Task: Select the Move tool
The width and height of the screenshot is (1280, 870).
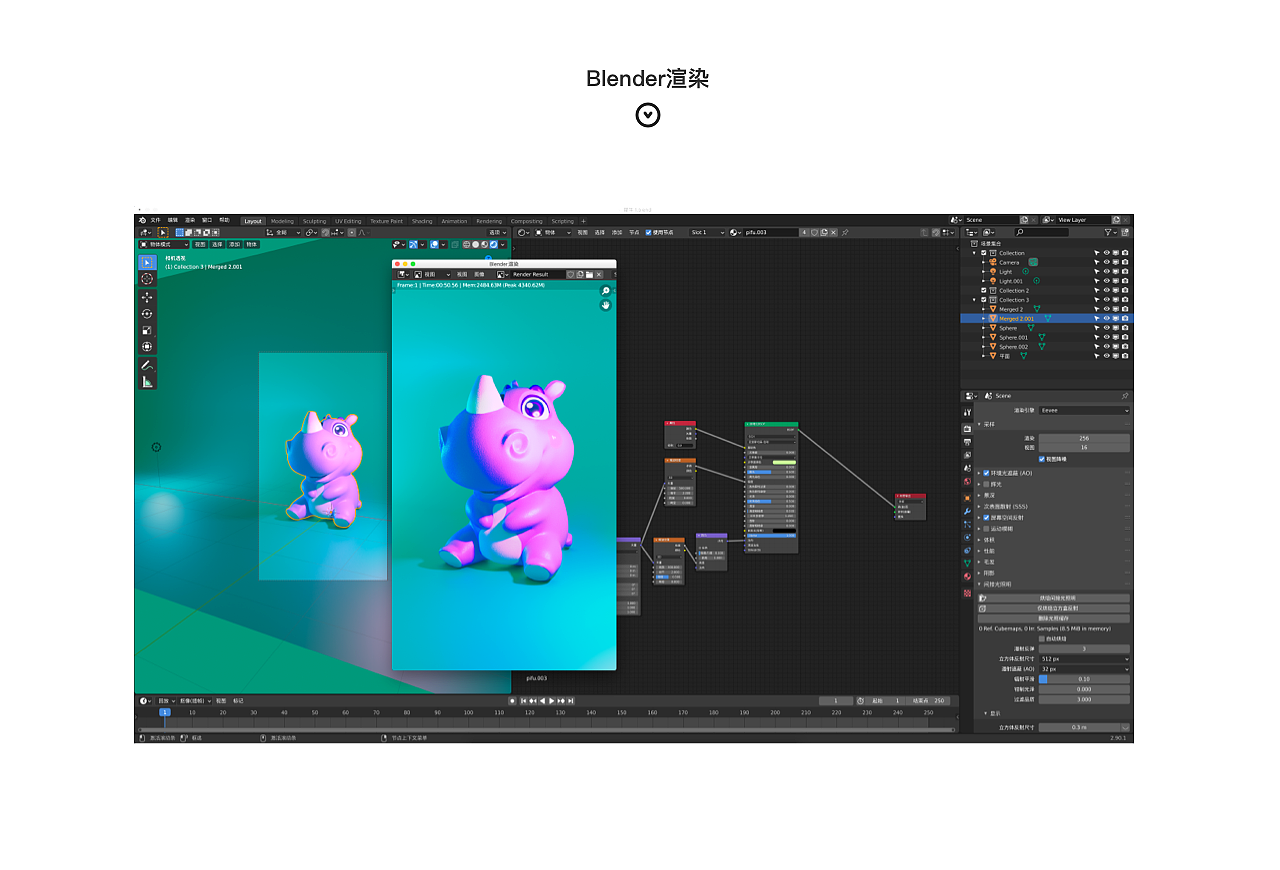Action: pos(147,297)
